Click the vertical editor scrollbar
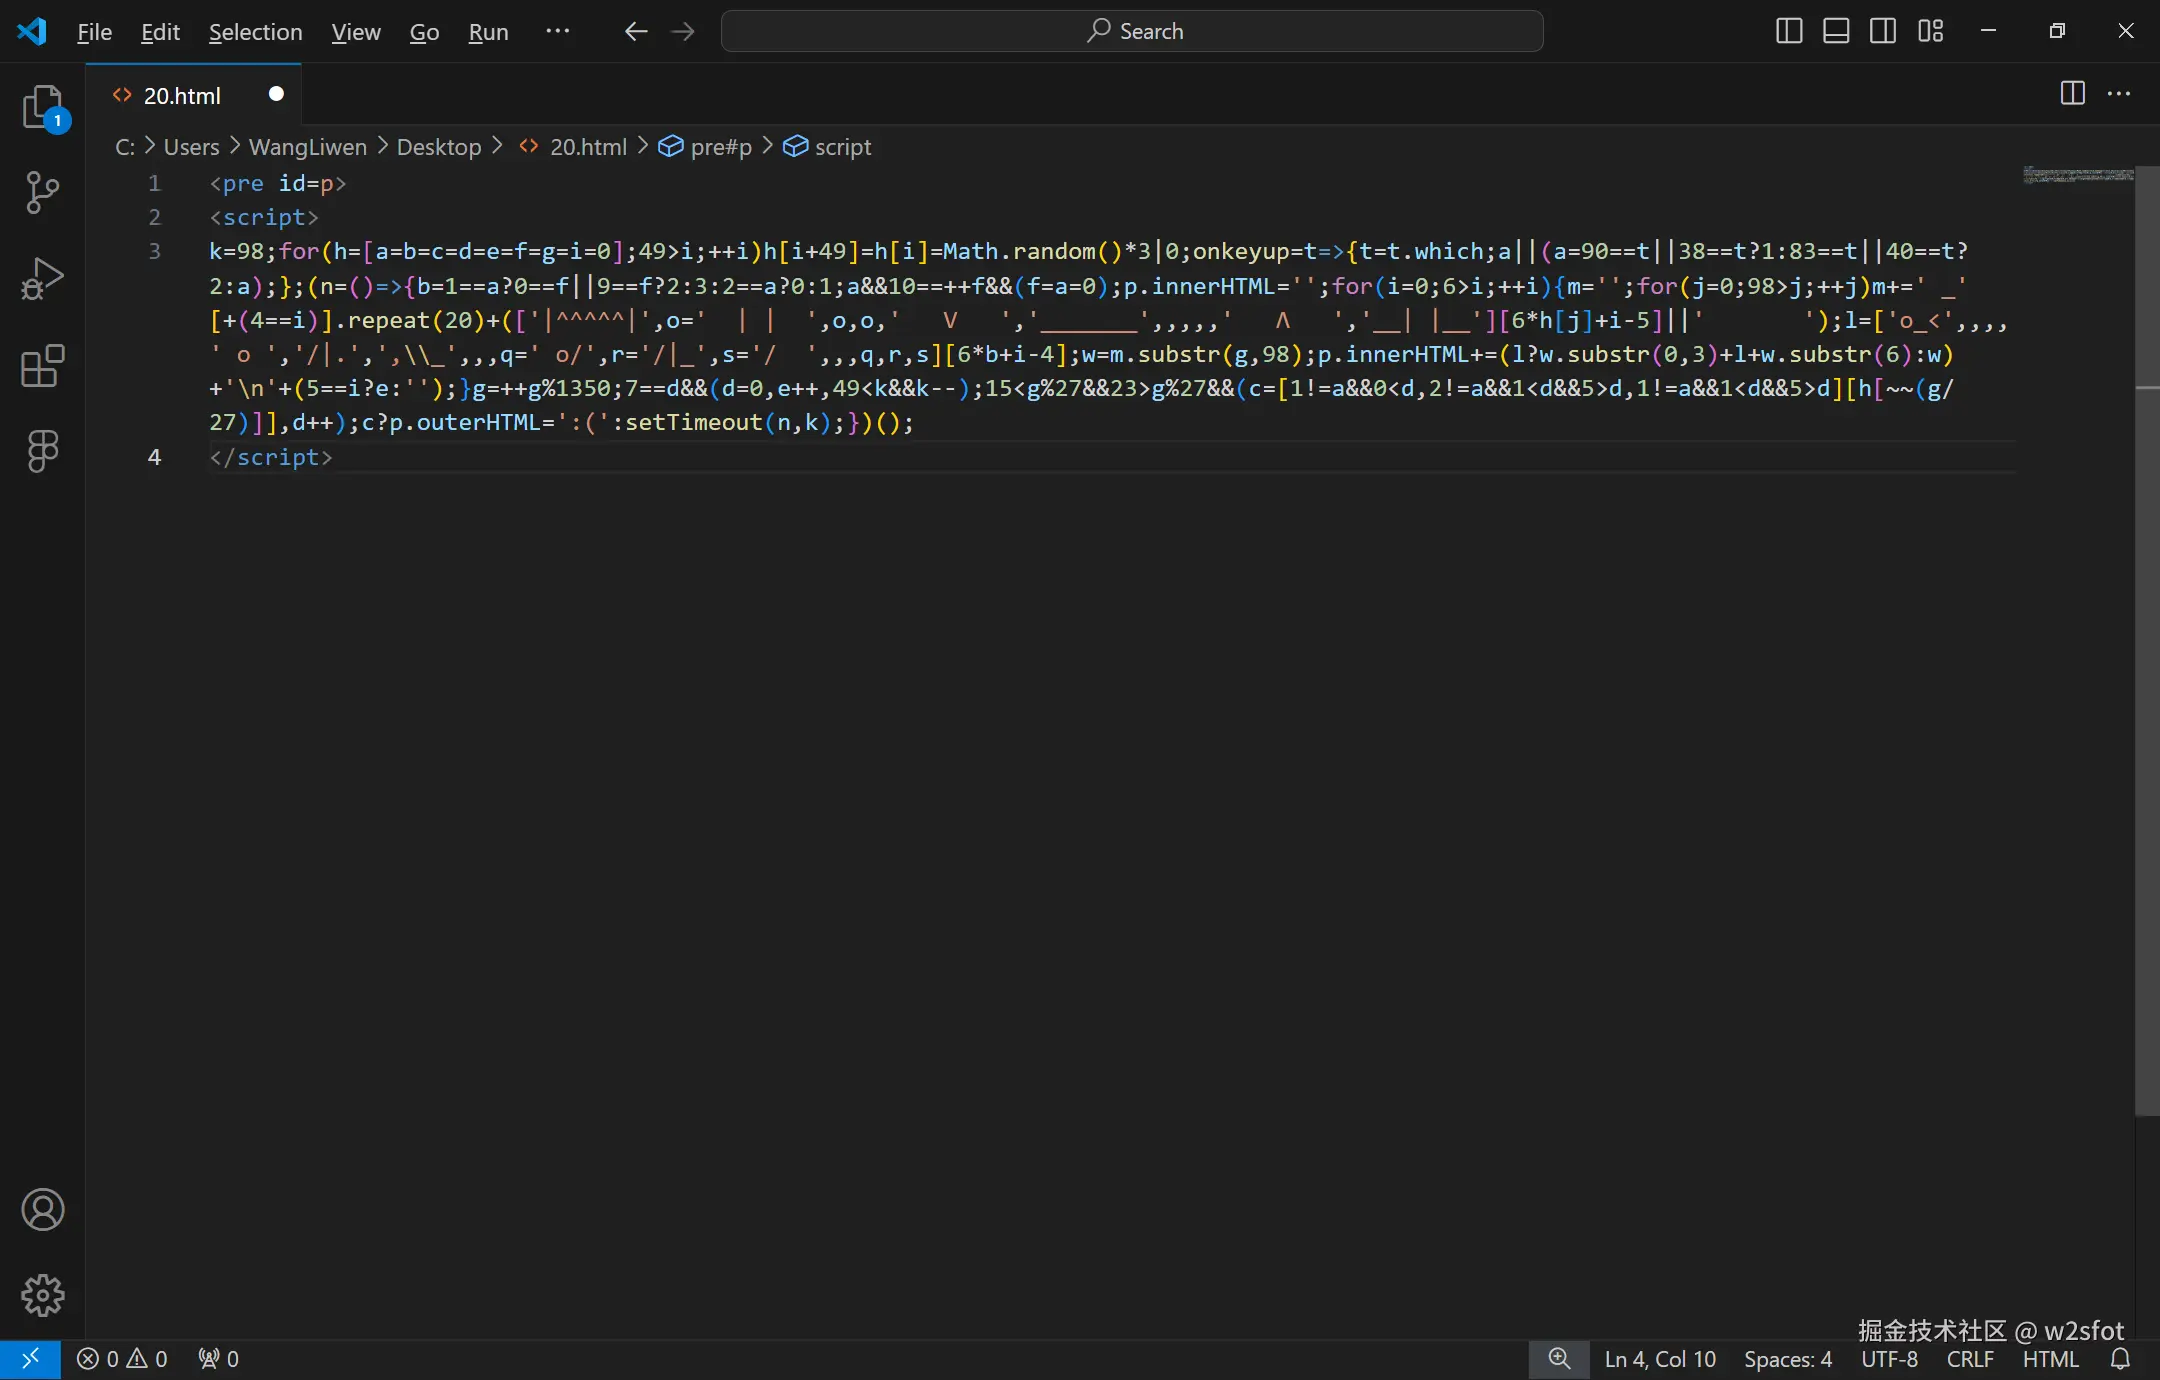2160x1380 pixels. point(2146,640)
